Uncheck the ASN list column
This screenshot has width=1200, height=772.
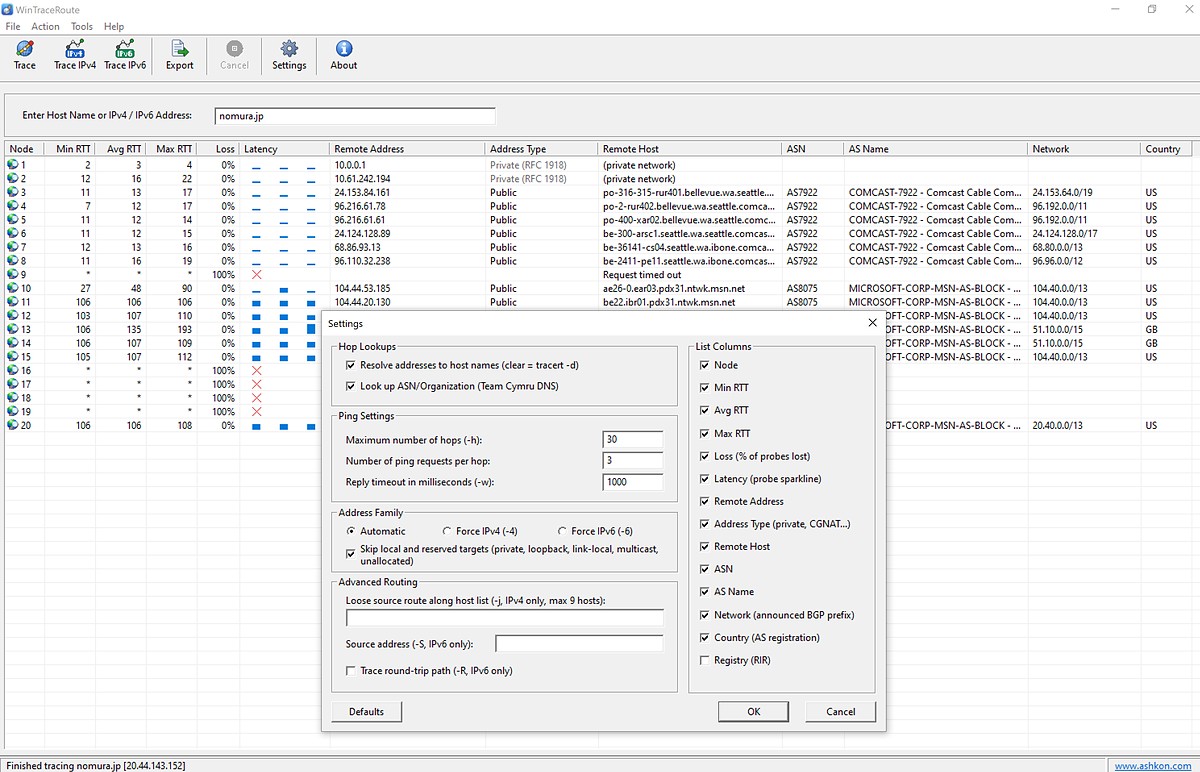705,569
